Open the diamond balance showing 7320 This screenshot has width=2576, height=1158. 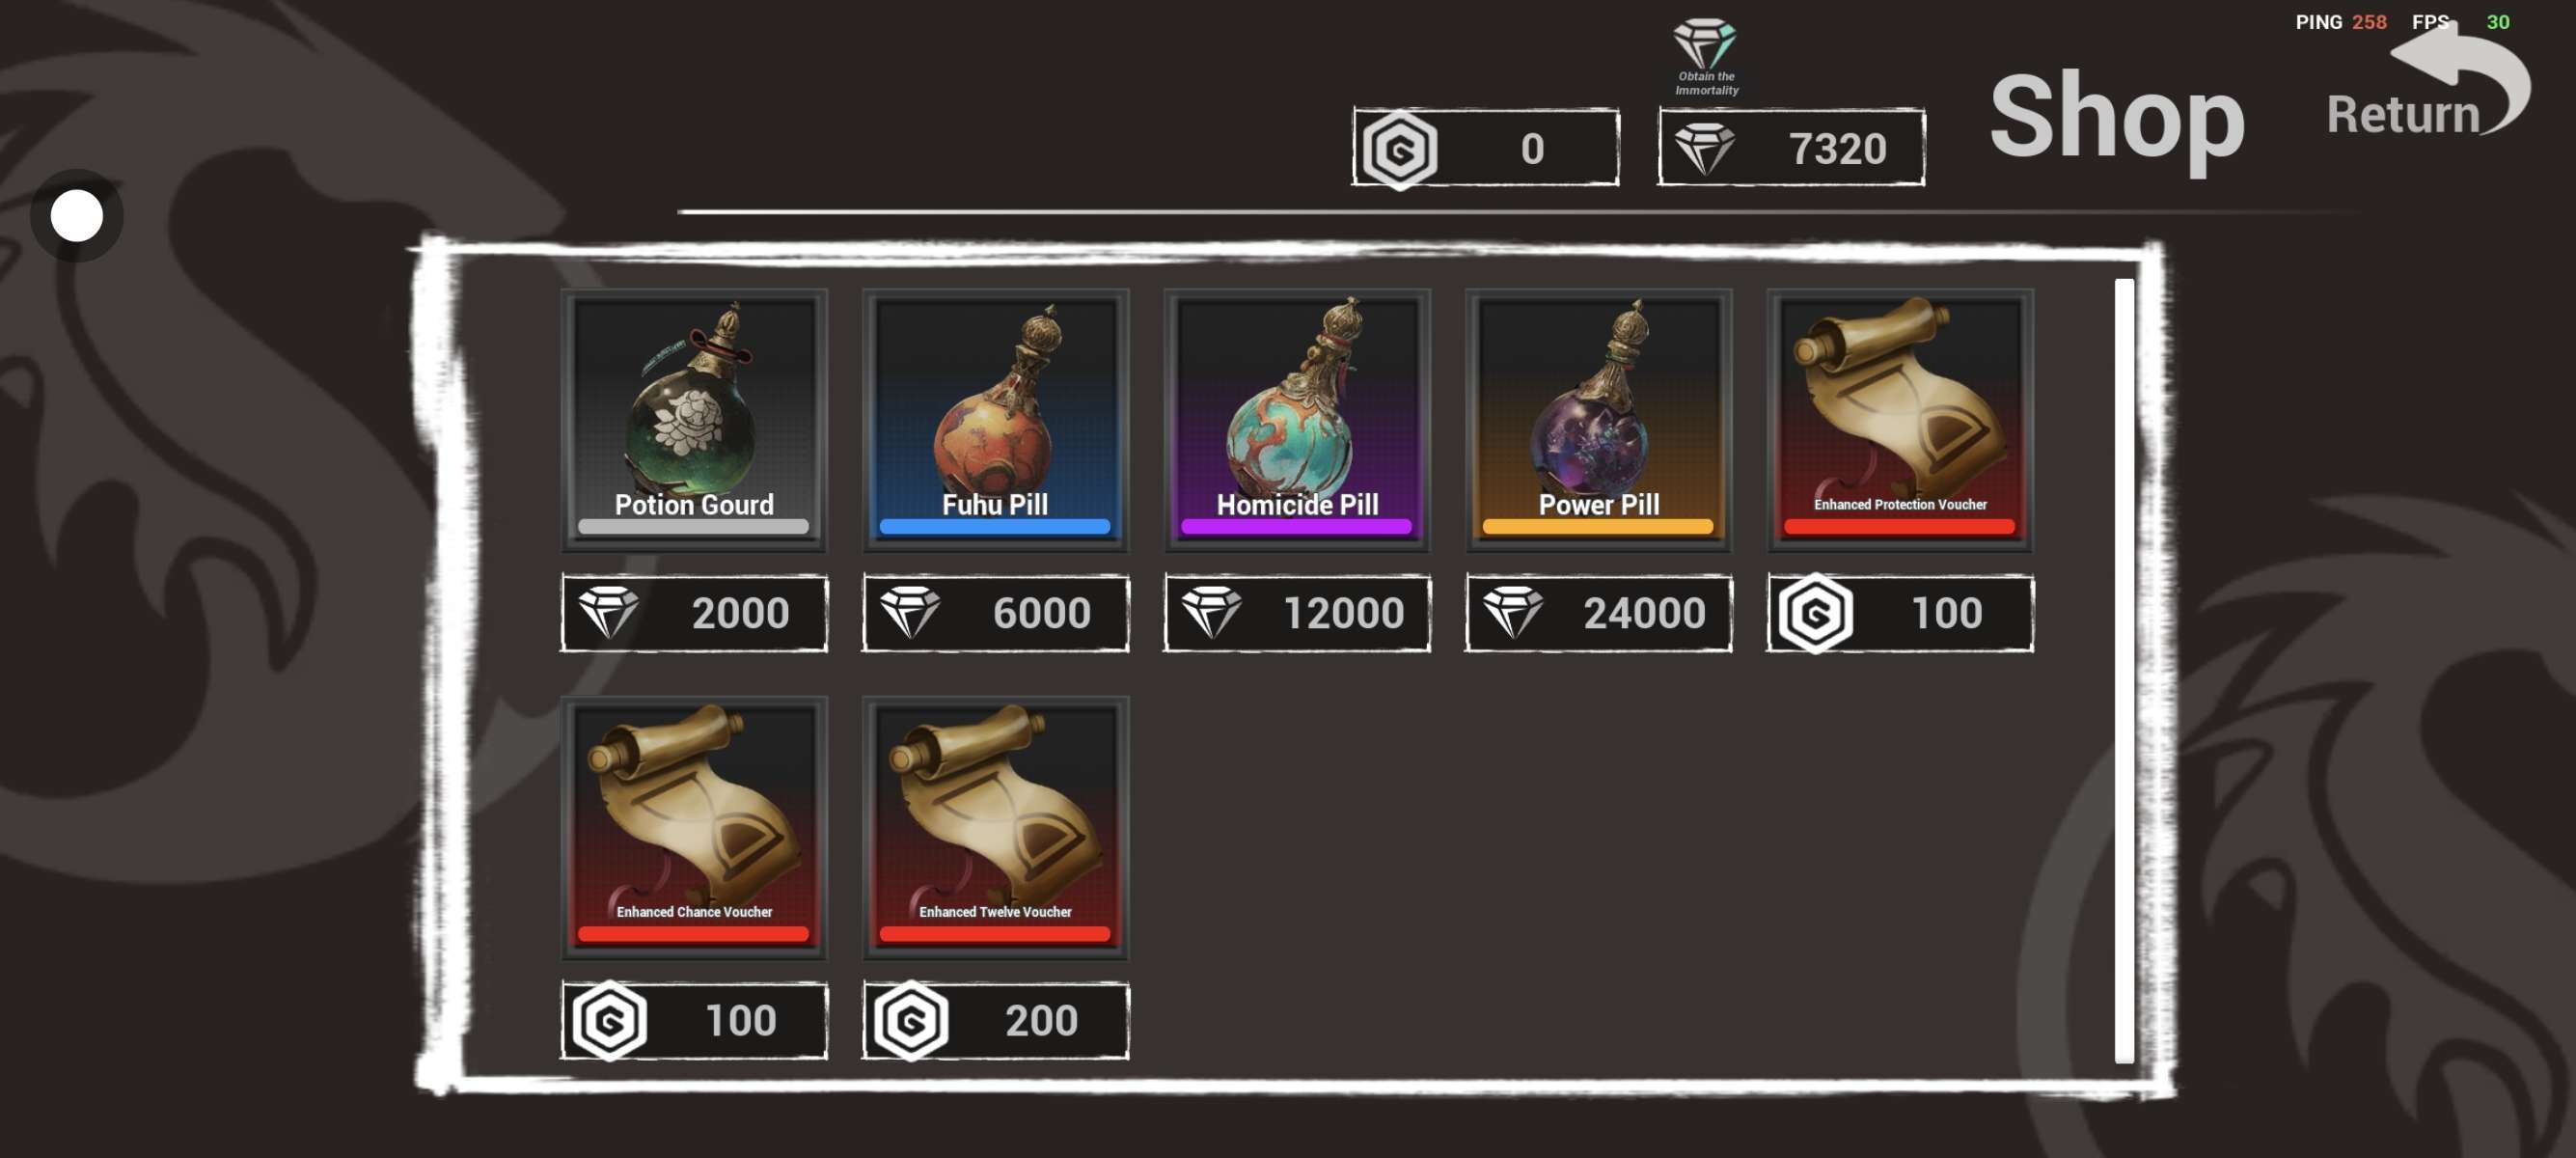pos(1791,148)
